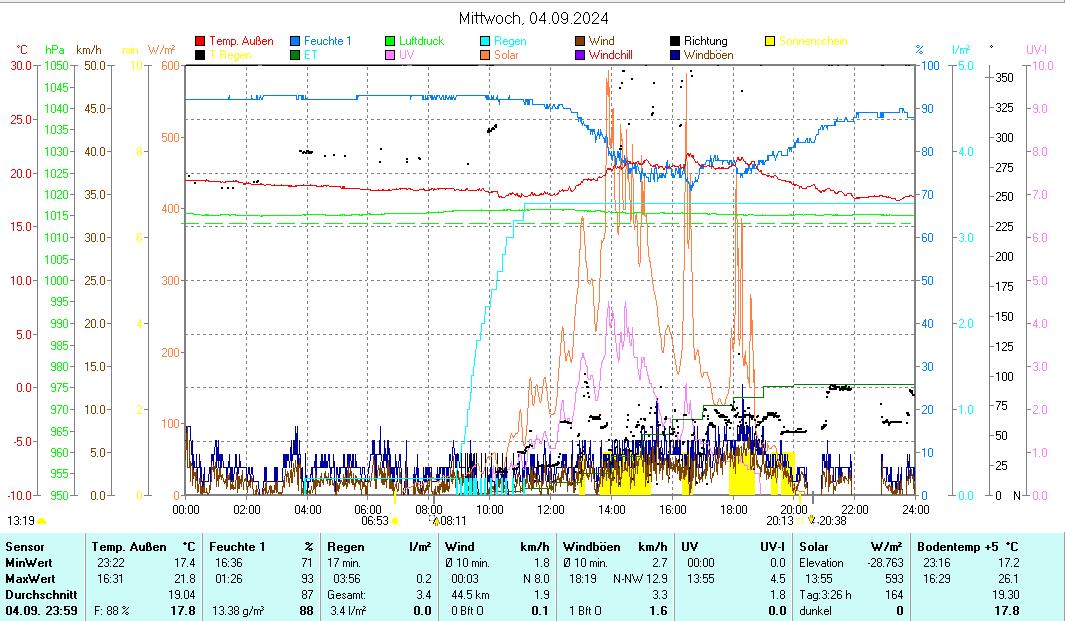Image resolution: width=1065 pixels, height=621 pixels.
Task: Click the black Richtung legend swatch
Action: [x=675, y=41]
